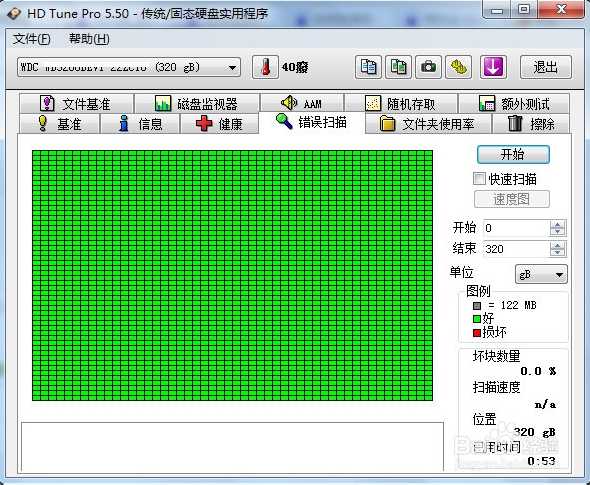The image size is (590, 485).
Task: Switch to the 信息 tab
Action: click(140, 124)
